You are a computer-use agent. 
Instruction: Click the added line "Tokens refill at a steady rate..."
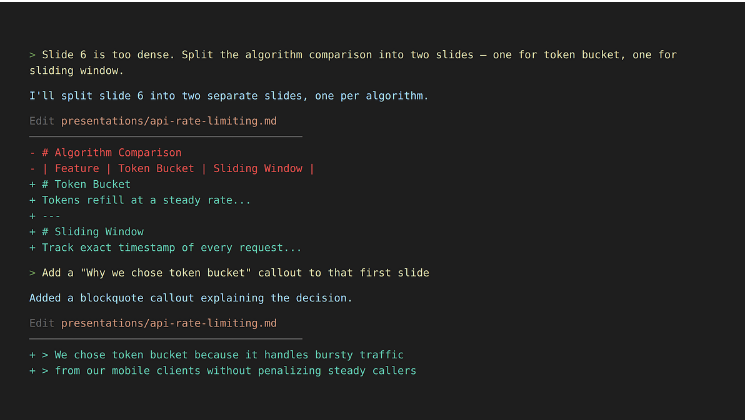pos(146,200)
